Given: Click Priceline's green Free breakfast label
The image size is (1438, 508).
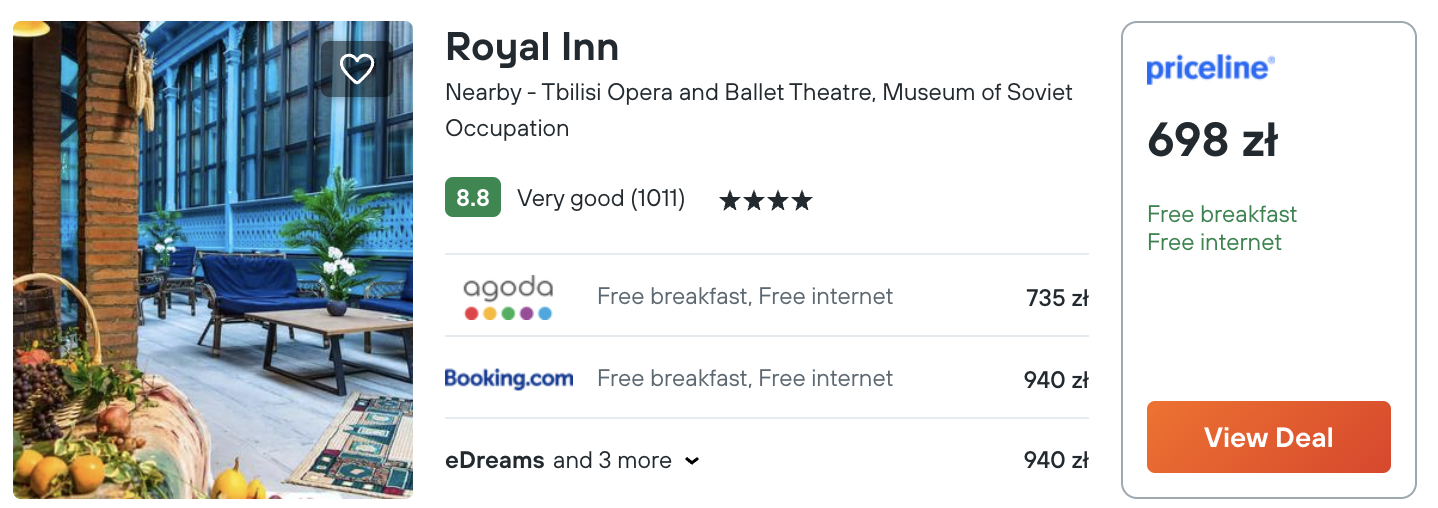Looking at the screenshot, I should tap(1222, 214).
